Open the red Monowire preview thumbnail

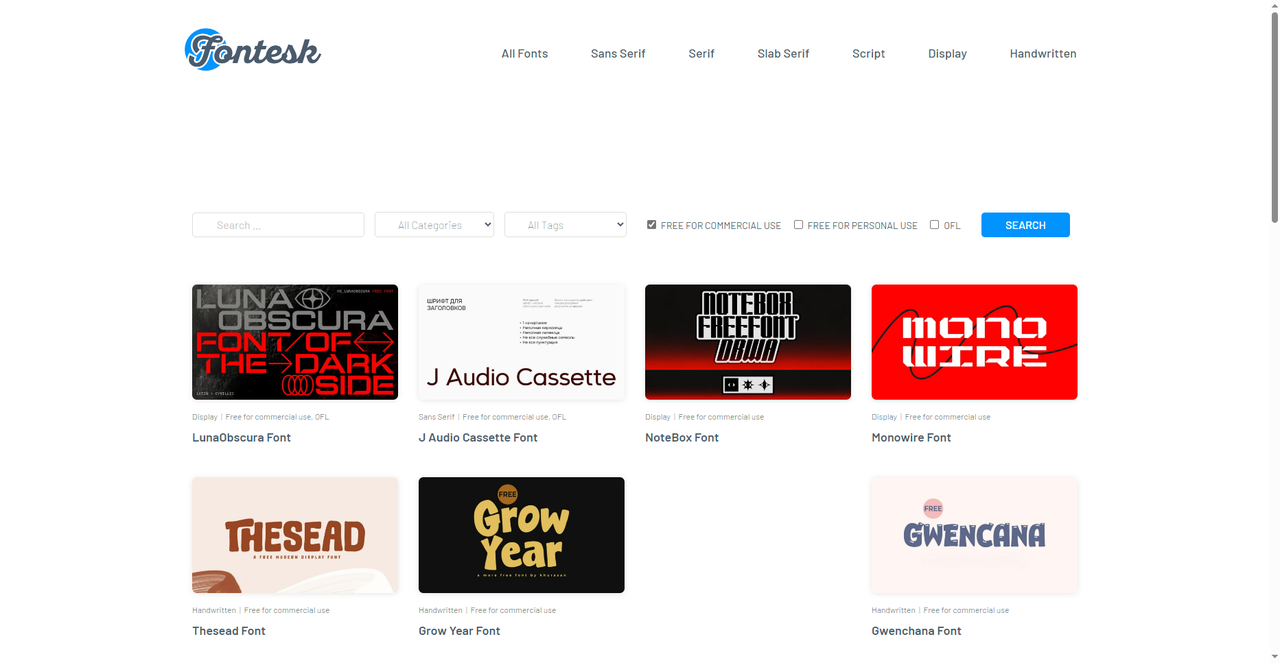tap(974, 342)
